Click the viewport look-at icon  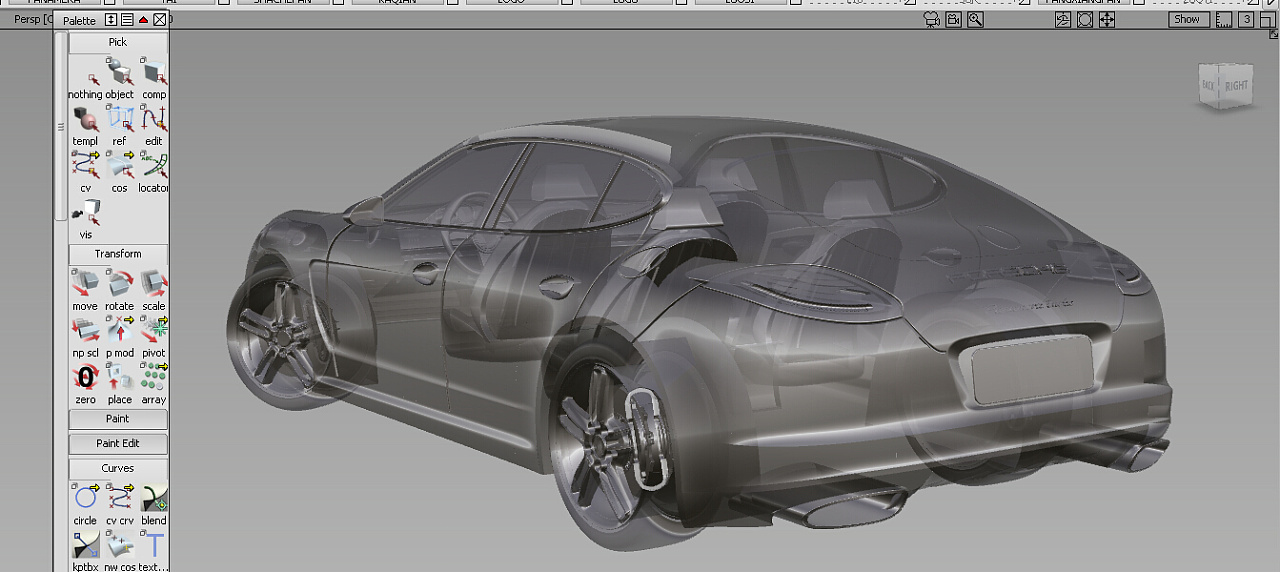pos(1085,19)
